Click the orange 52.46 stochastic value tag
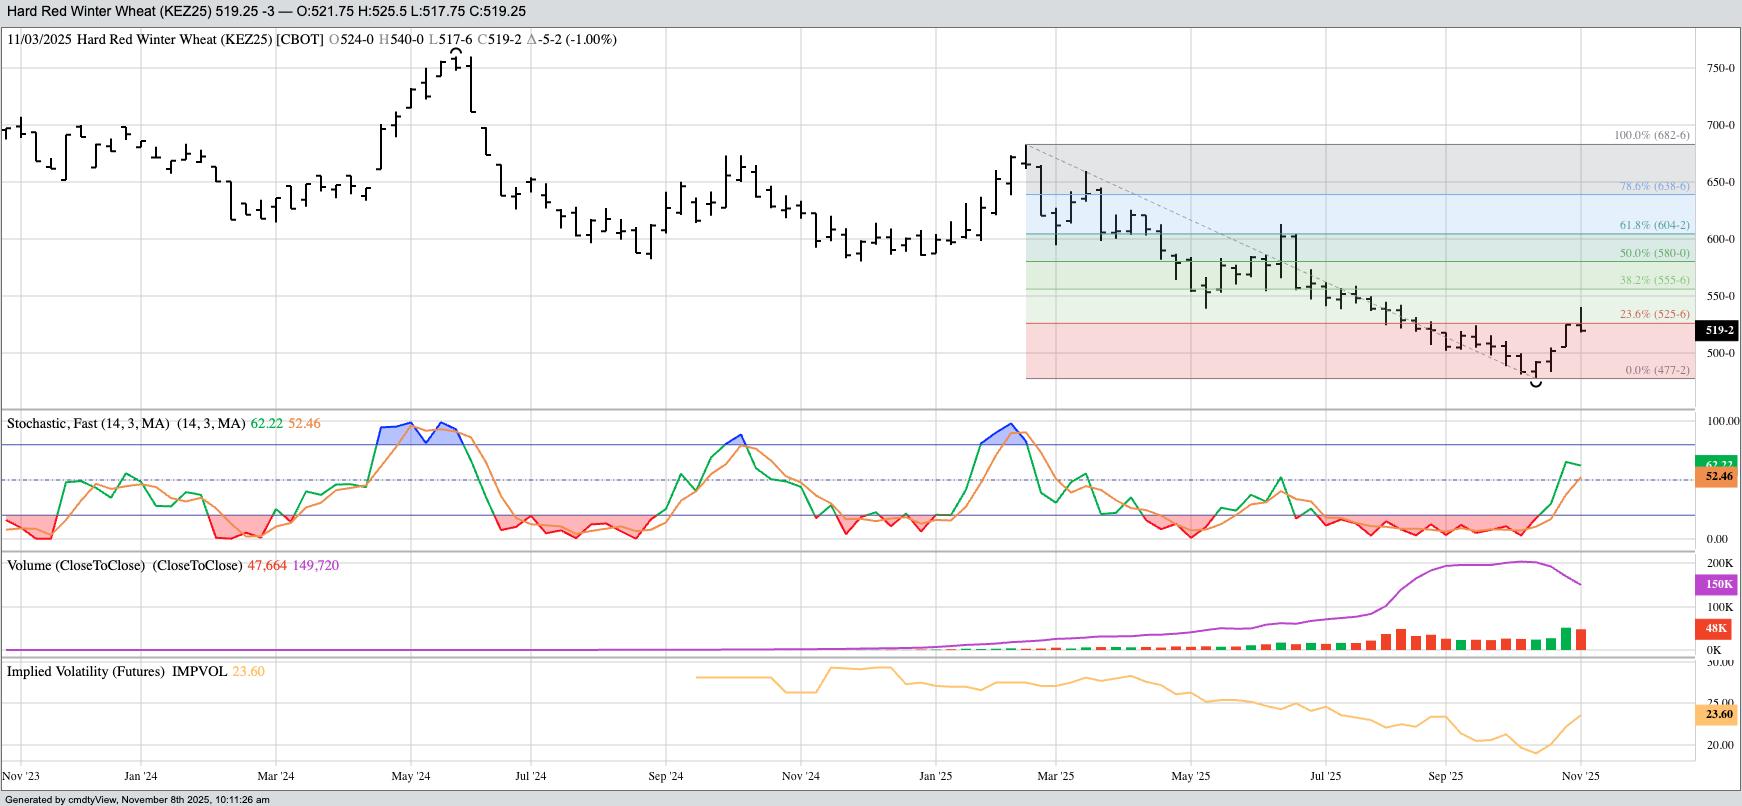The height and width of the screenshot is (806, 1742). click(x=1718, y=477)
